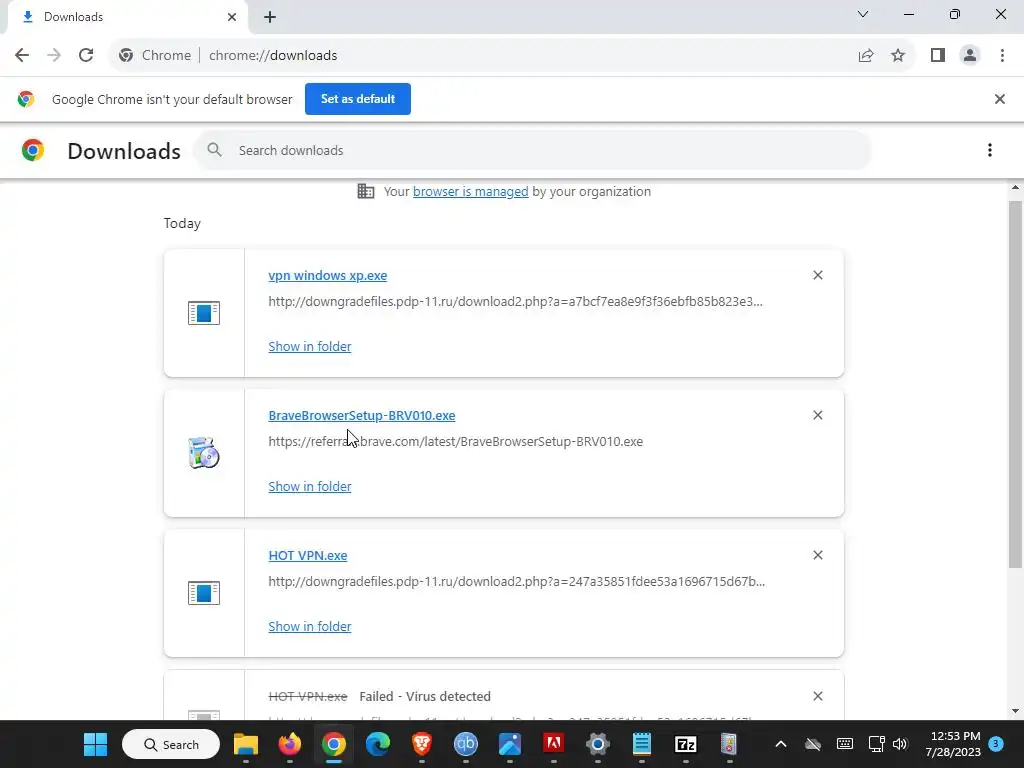
Task: Remove the failed virus detected download entry
Action: [817, 696]
